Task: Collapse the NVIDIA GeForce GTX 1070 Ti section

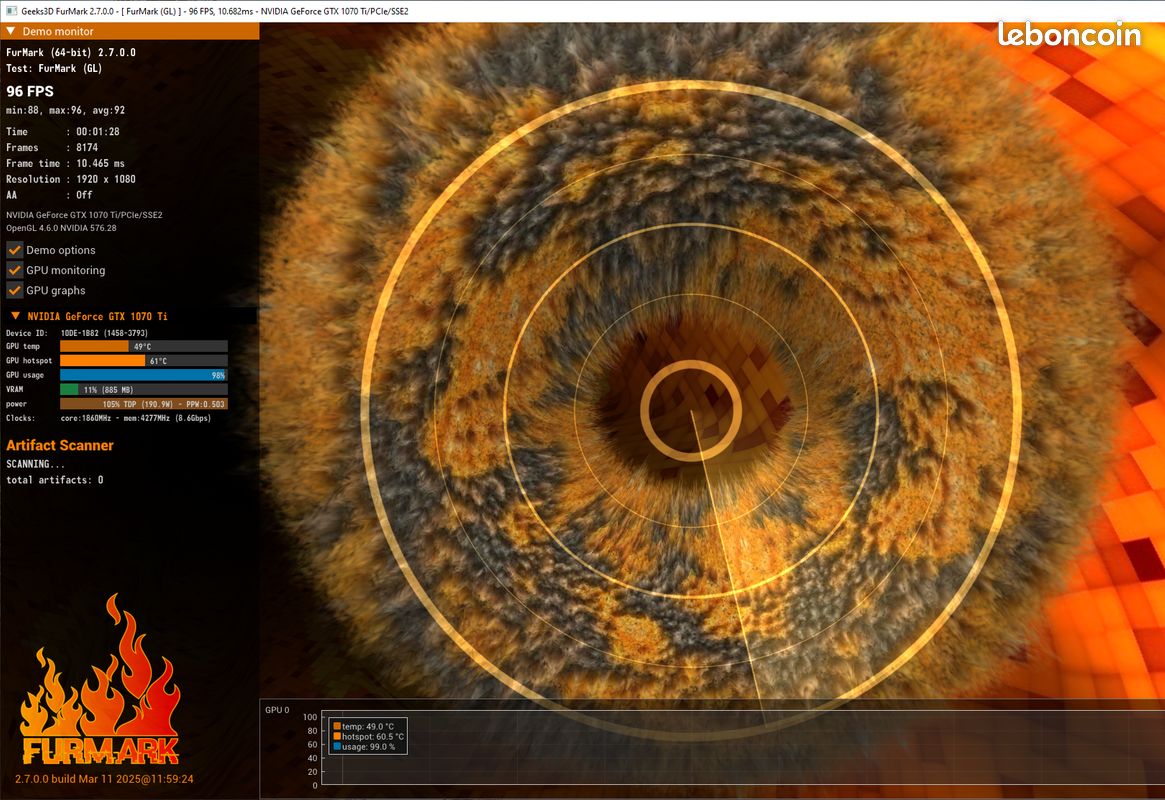Action: 16,316
